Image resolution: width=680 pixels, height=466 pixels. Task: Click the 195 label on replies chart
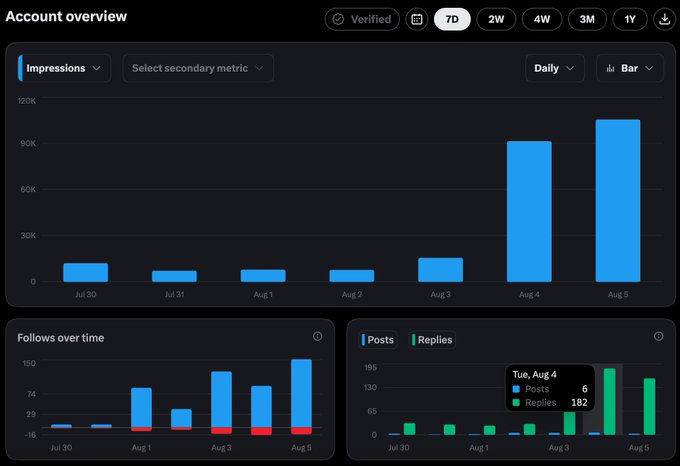(x=370, y=368)
